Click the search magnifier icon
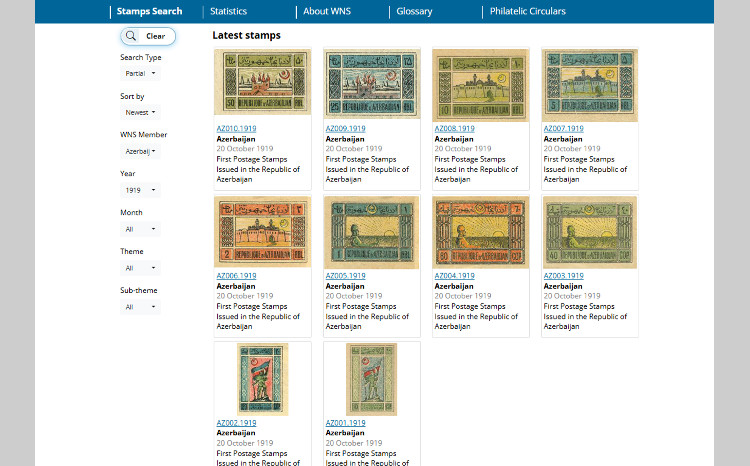 [x=131, y=36]
